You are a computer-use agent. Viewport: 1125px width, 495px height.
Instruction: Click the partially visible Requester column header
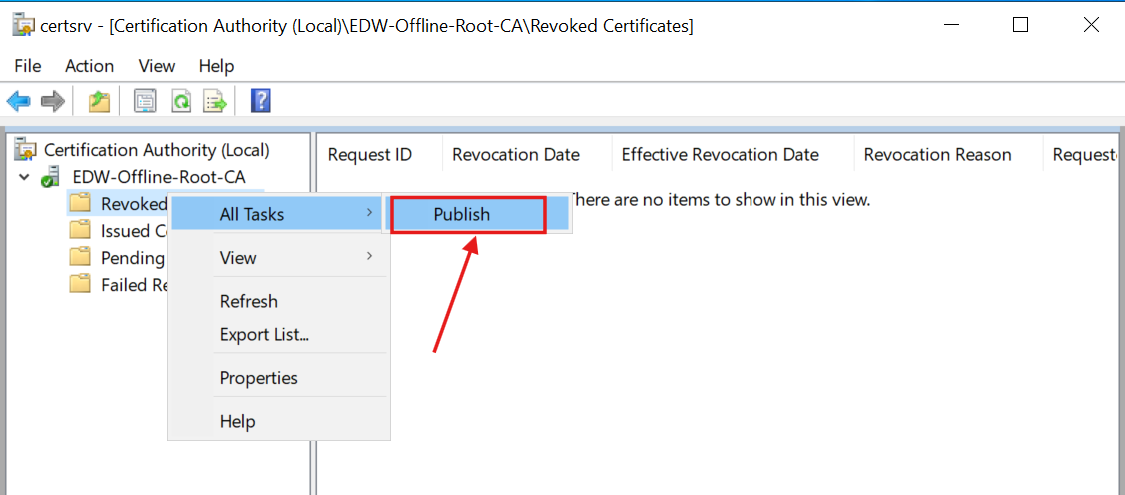click(x=1083, y=154)
